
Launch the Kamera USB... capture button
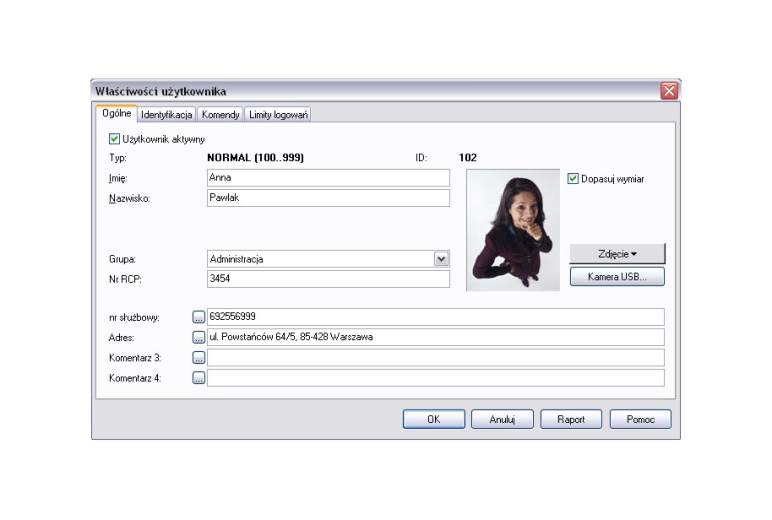coord(617,276)
